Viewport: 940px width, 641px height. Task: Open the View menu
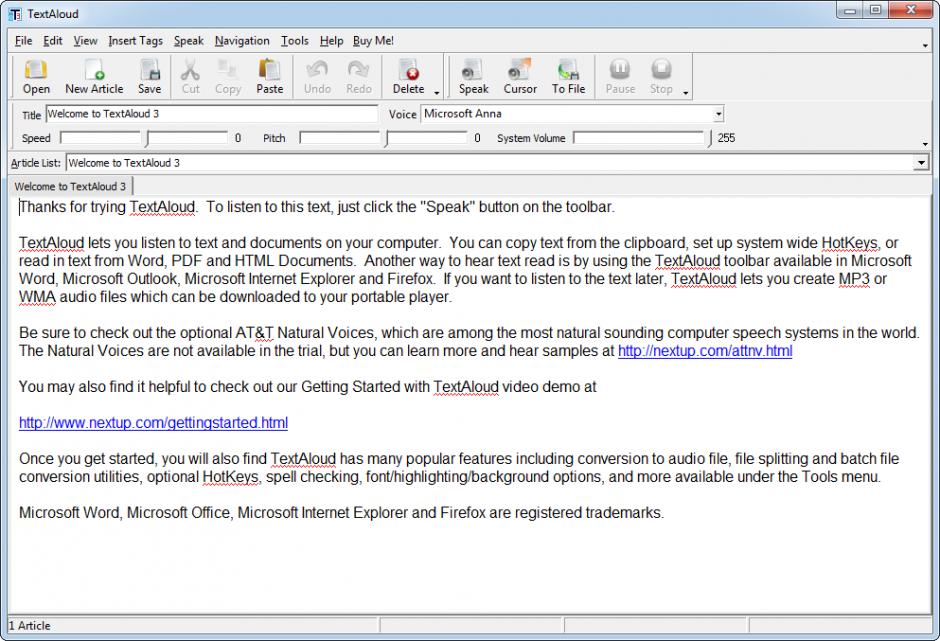pyautogui.click(x=85, y=41)
